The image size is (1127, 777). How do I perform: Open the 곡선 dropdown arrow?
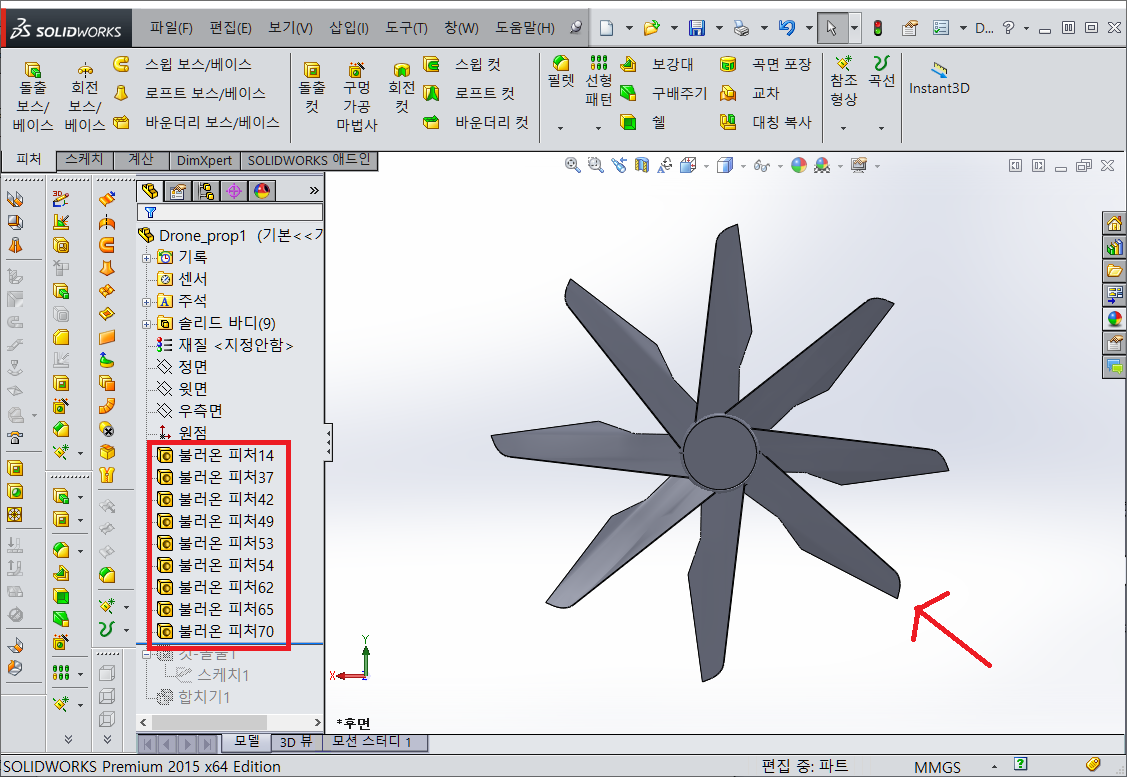[x=881, y=128]
